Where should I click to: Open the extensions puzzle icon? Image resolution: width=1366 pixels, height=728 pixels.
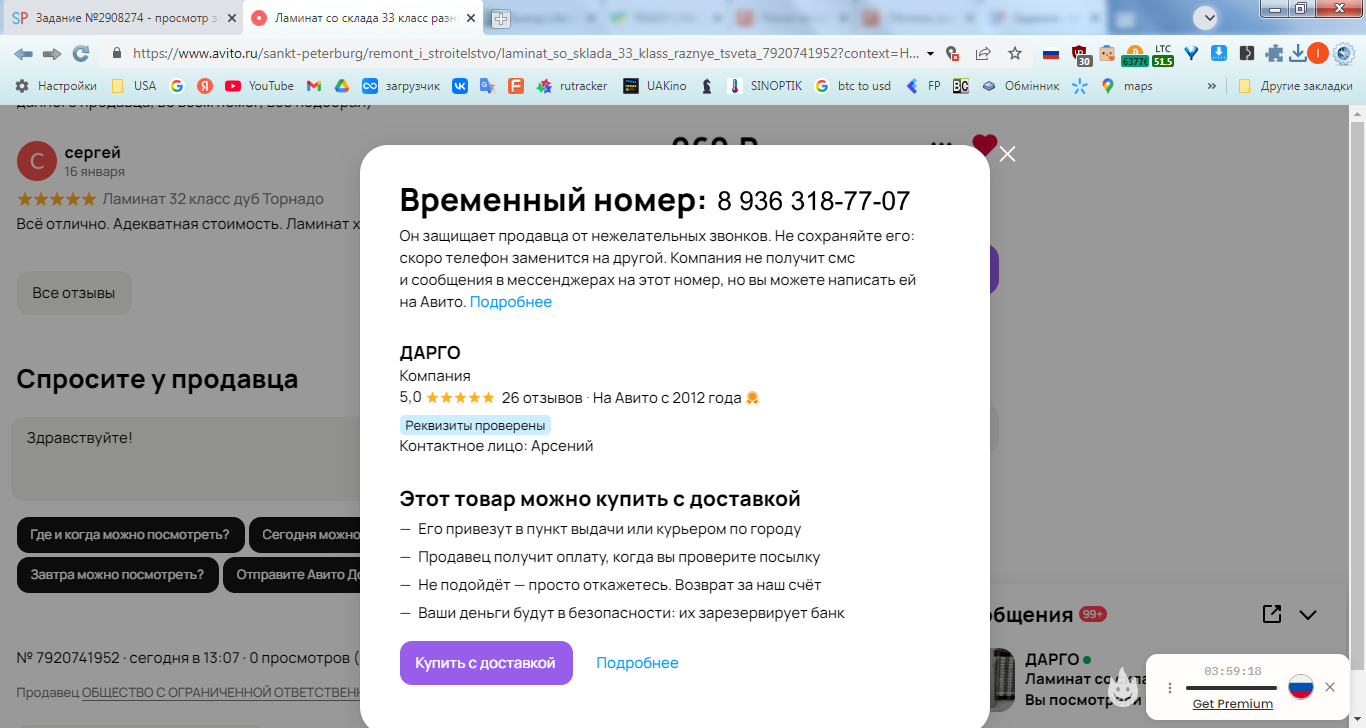point(1274,53)
